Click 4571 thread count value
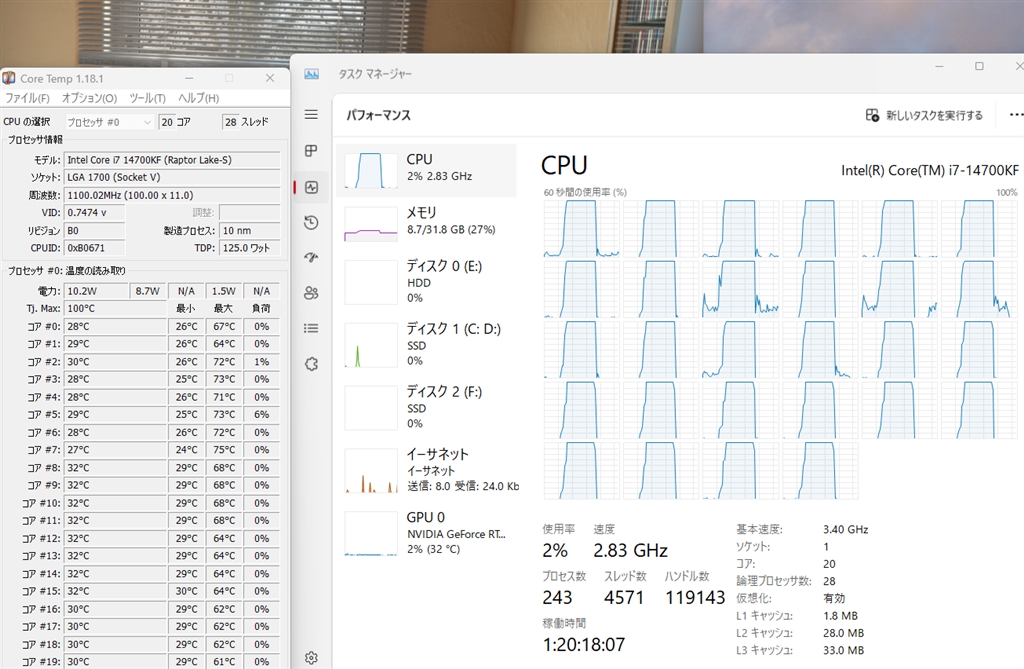Screen dimensions: 1024x669 tap(624, 598)
